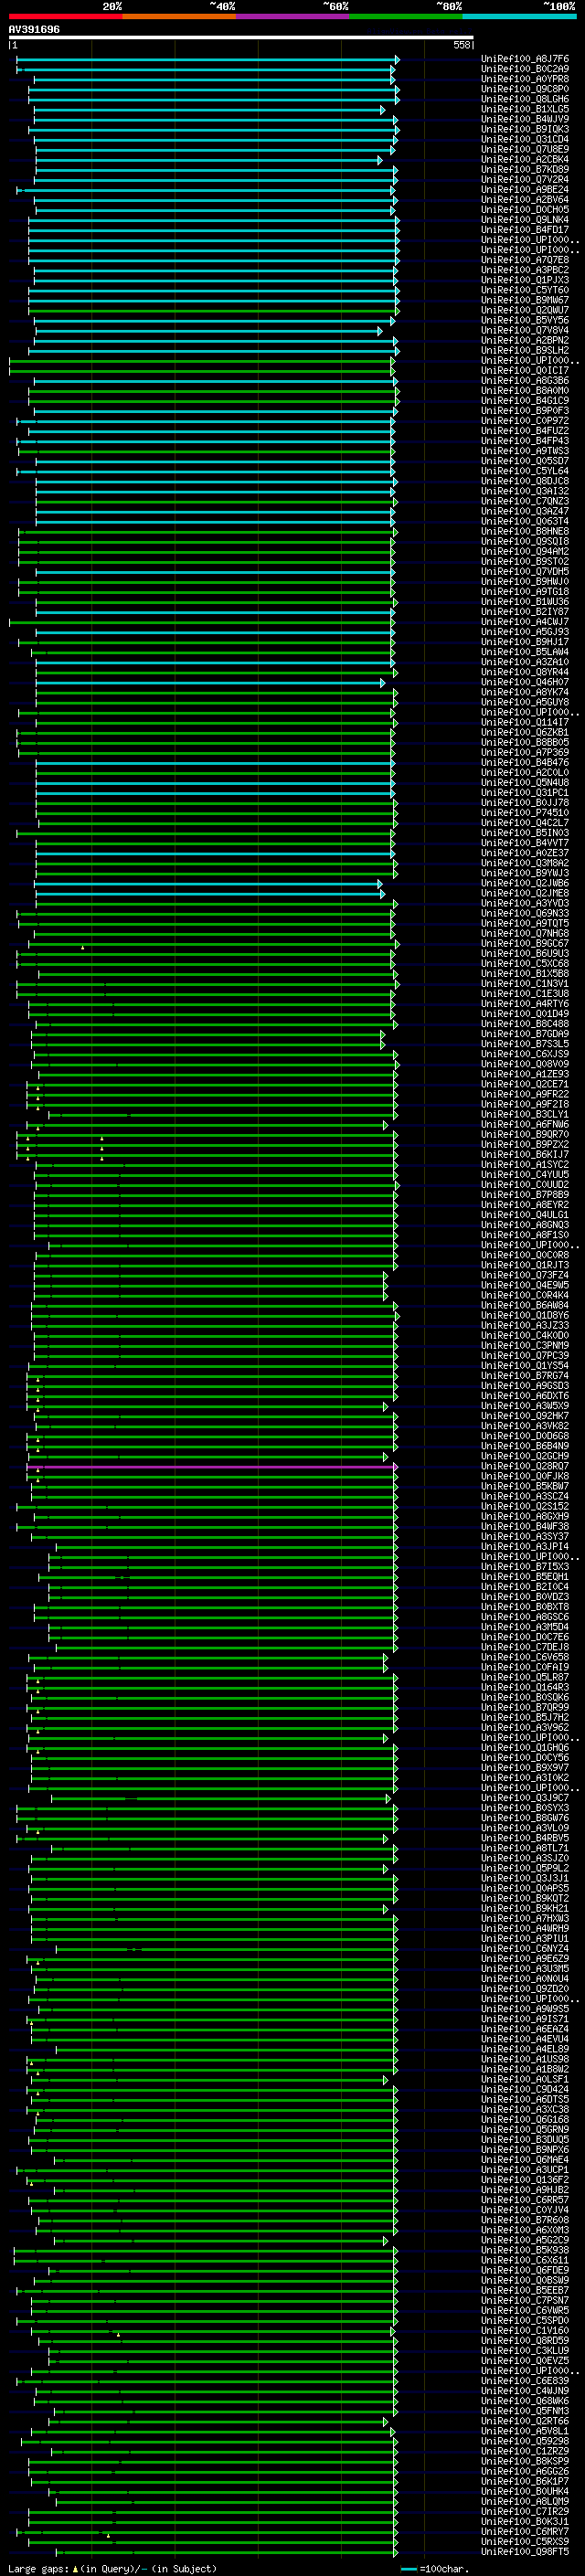This screenshot has width=585, height=2576.
Task: Select UniRef100_Q9LNK4 label
Action: tap(525, 220)
